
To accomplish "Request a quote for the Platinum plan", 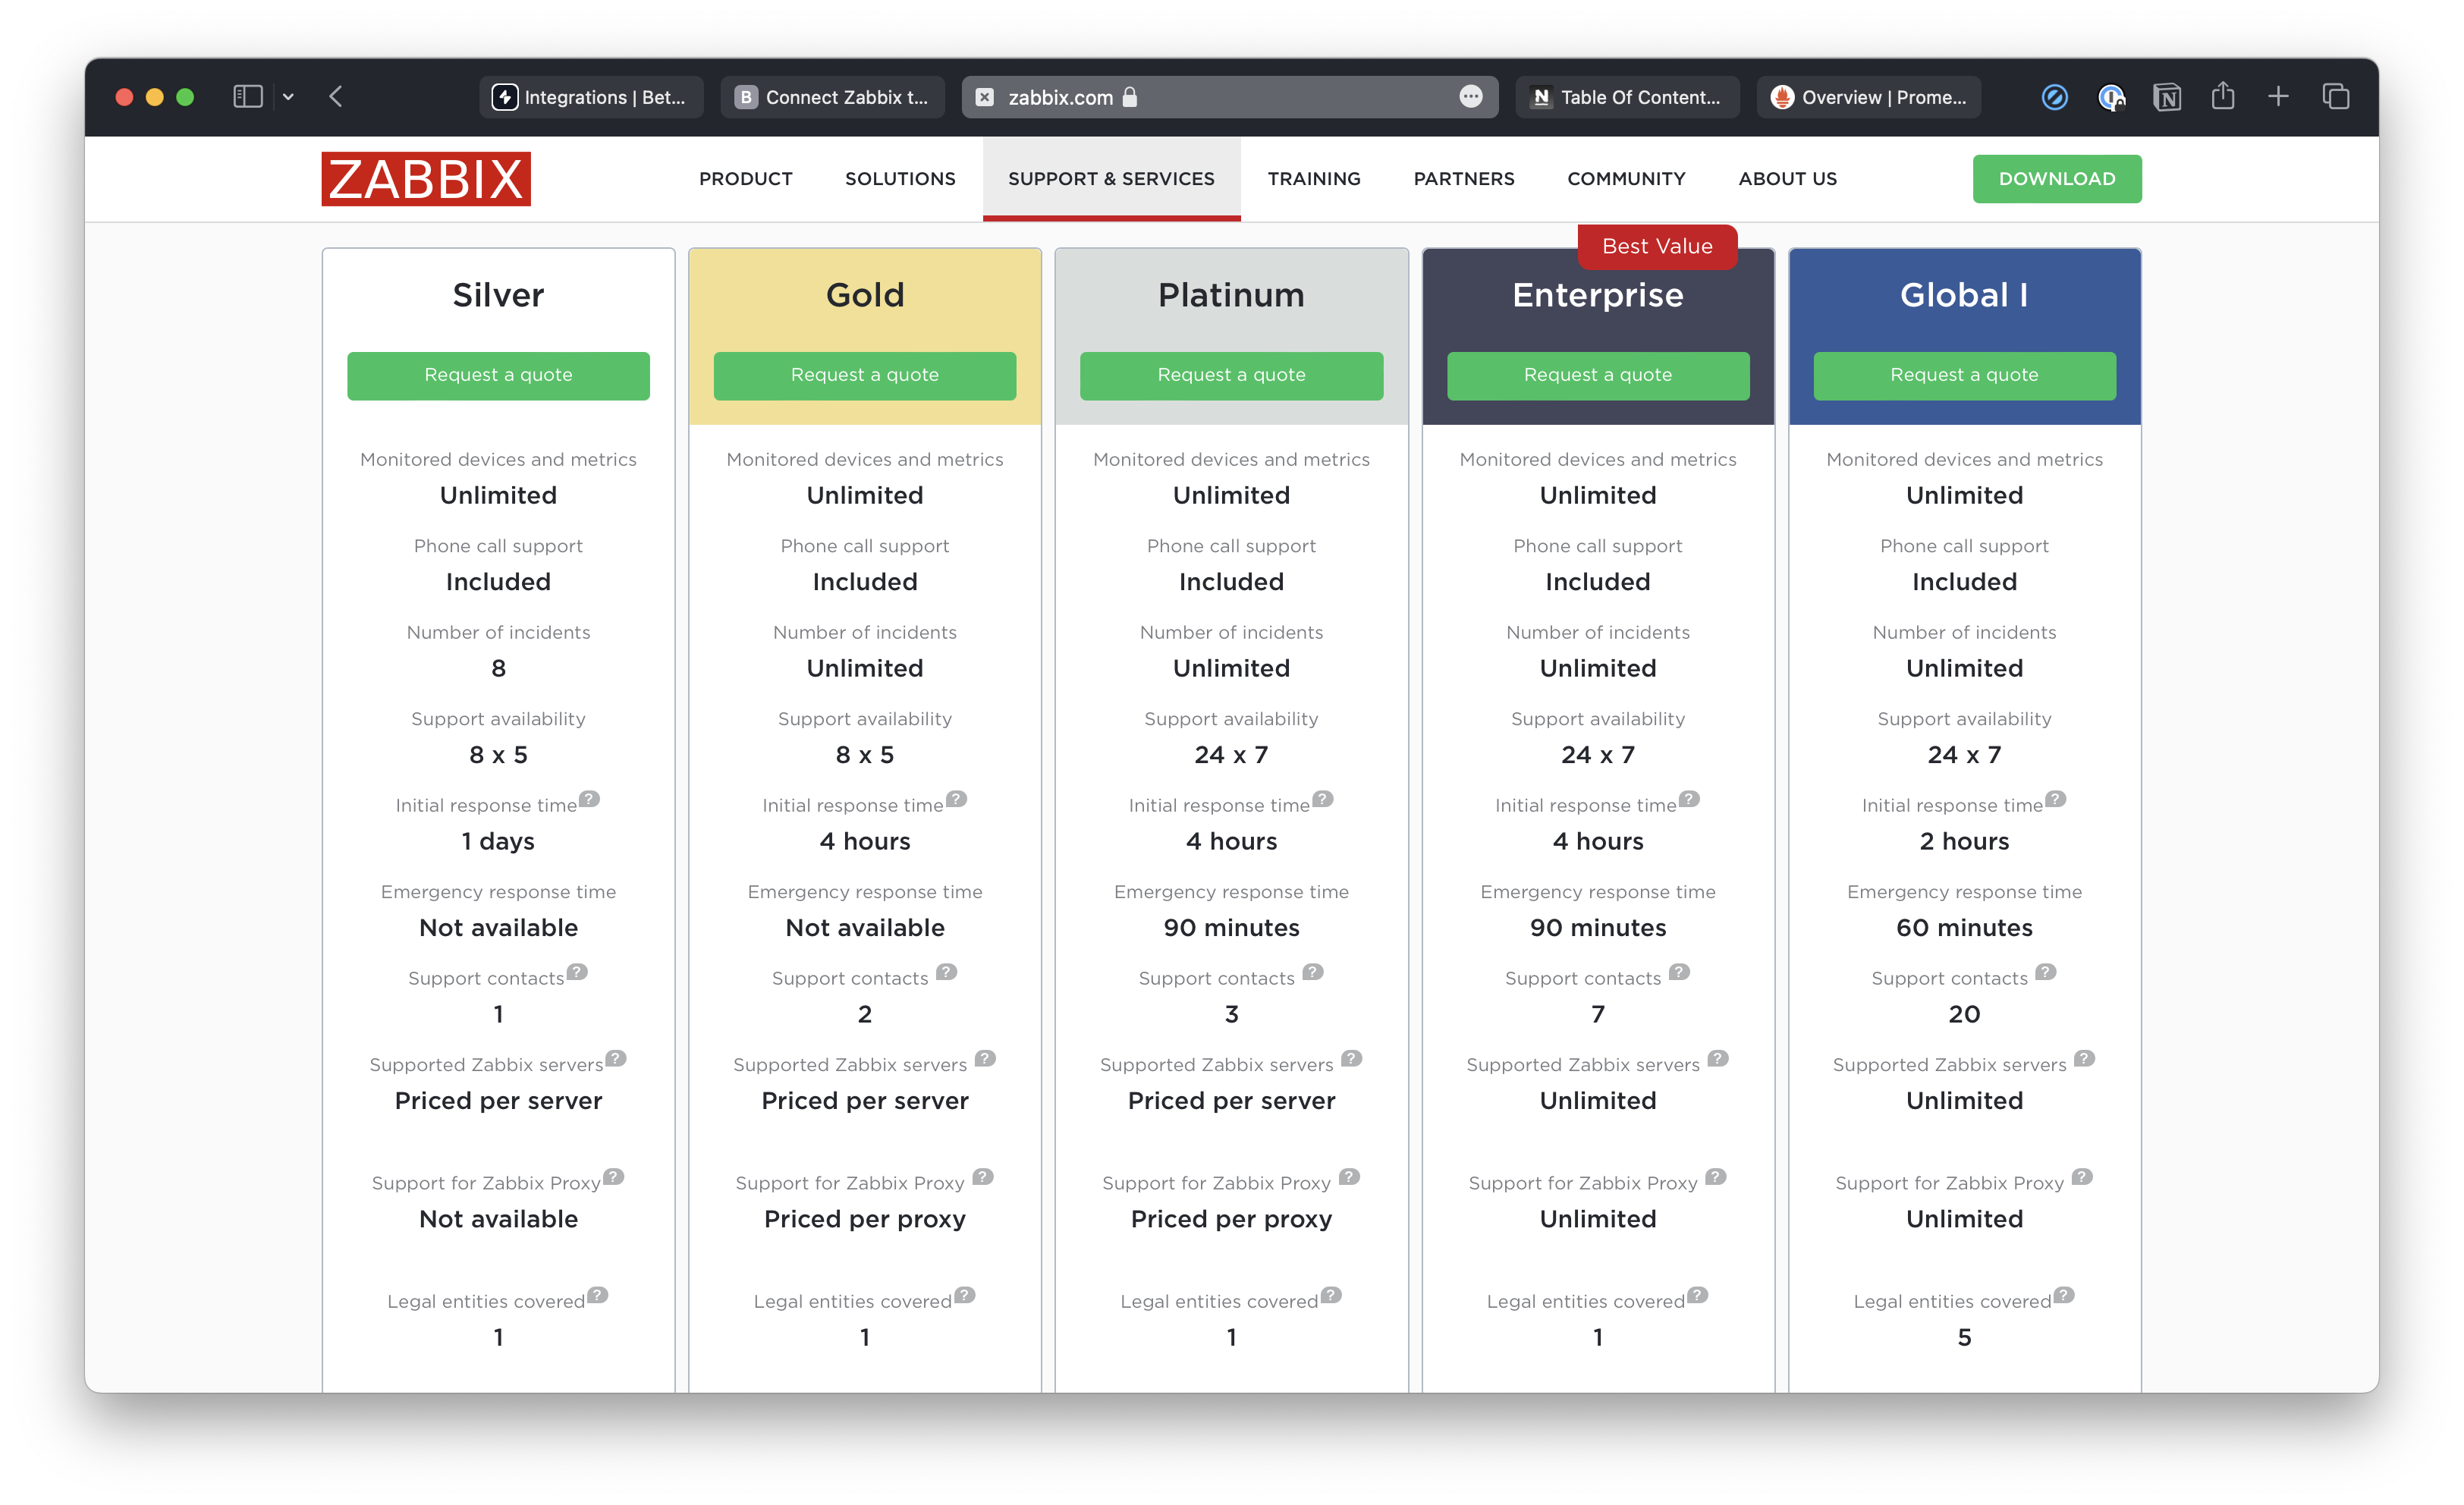I will (x=1231, y=375).
